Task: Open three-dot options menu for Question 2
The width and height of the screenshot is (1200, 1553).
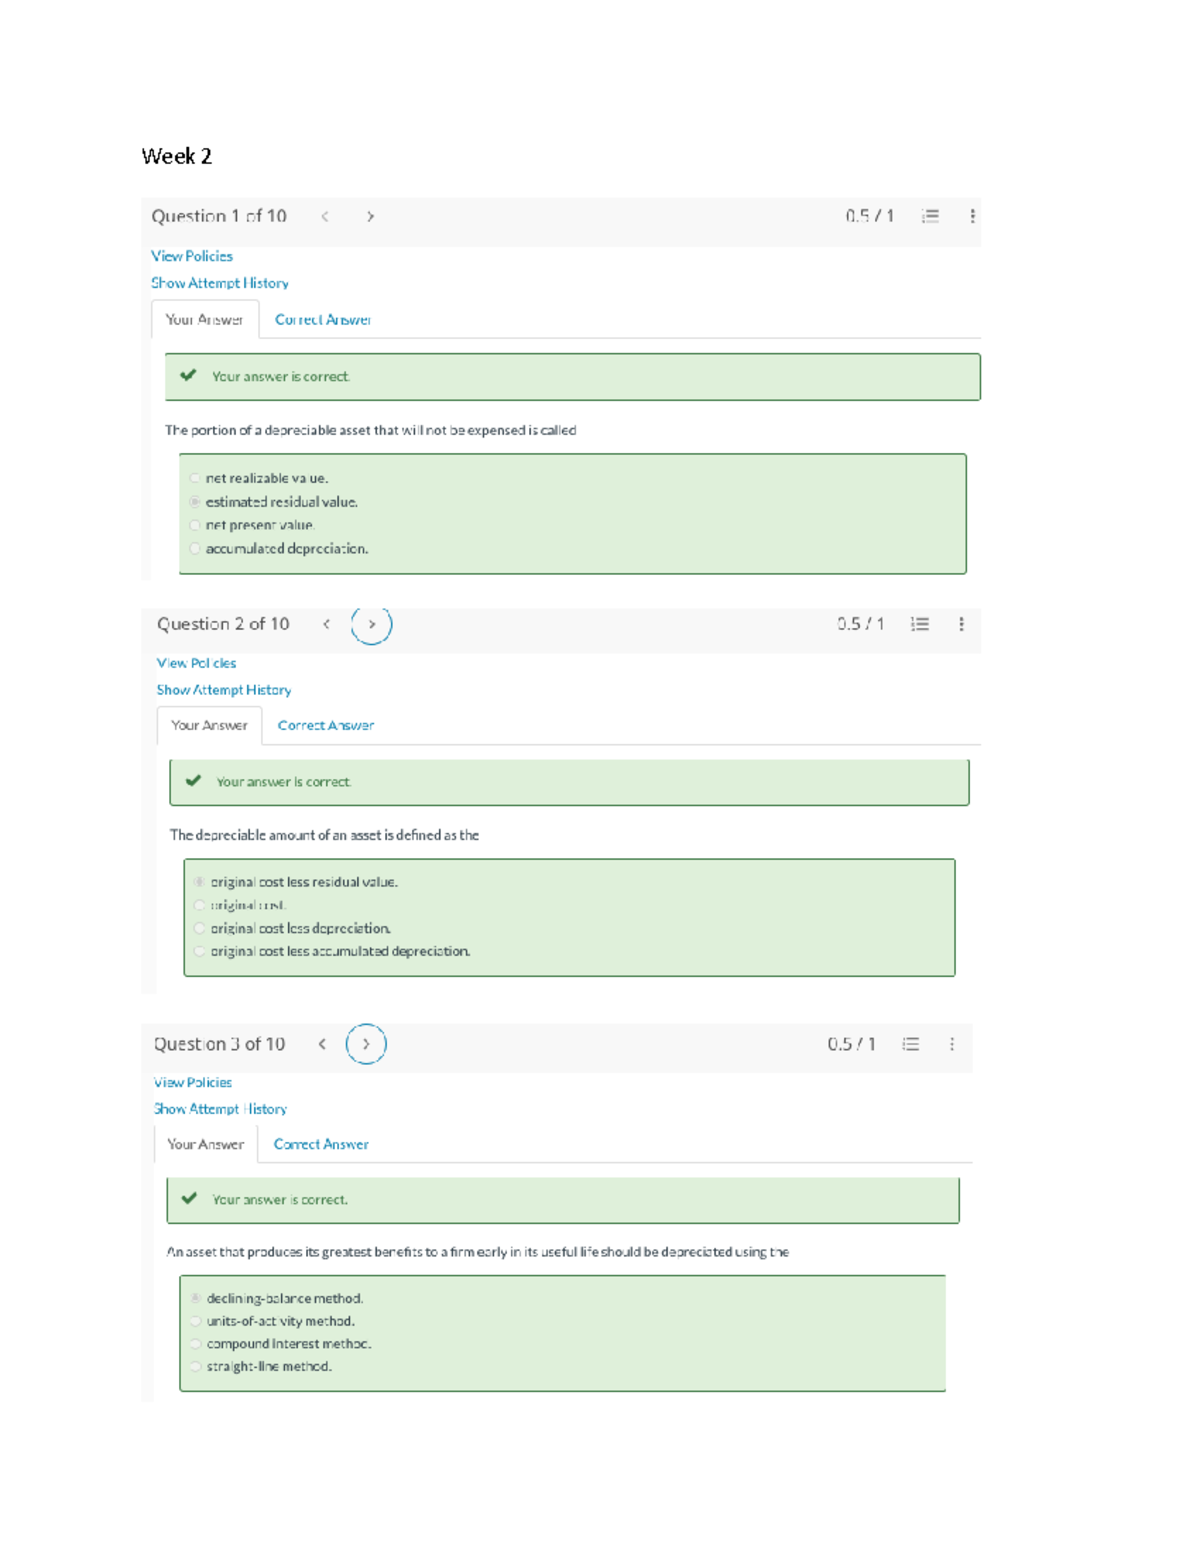Action: click(x=961, y=624)
